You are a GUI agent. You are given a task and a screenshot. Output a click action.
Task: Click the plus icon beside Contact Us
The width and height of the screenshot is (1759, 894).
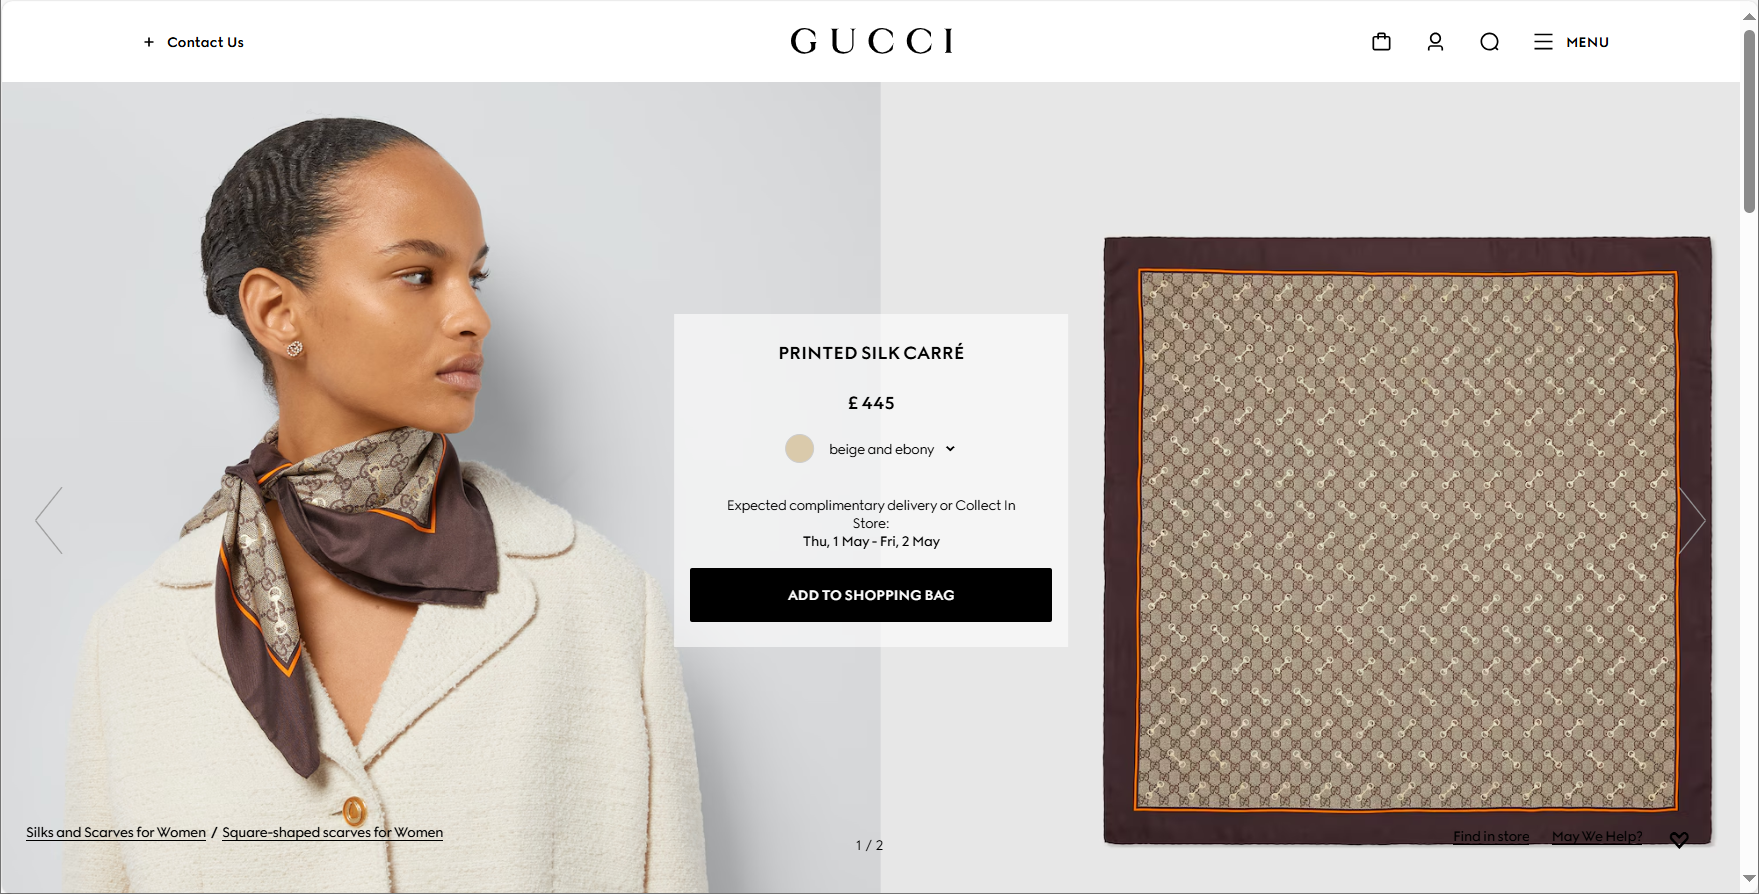[x=149, y=42]
